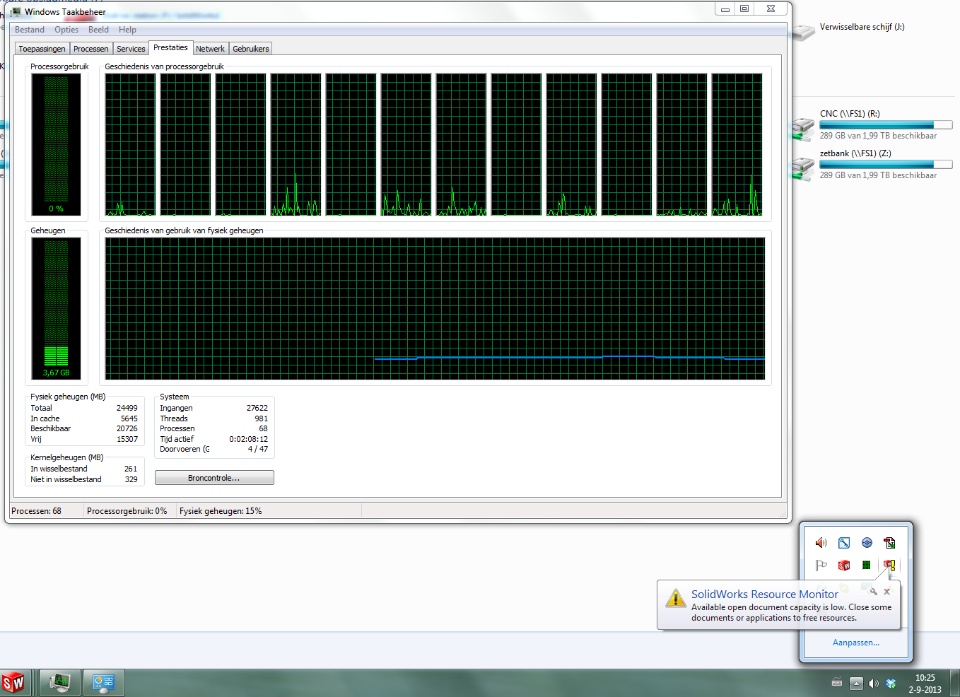960x697 pixels.
Task: Click the zetbank (Z:) drive capacity bar
Action: 886,164
